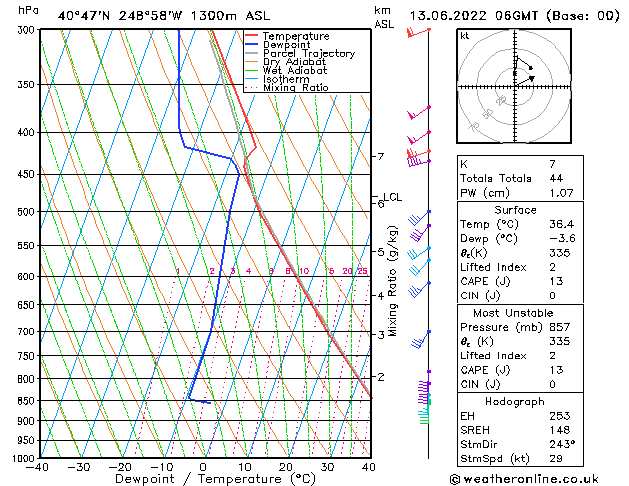Click the 3 km altitude label

coord(381,334)
